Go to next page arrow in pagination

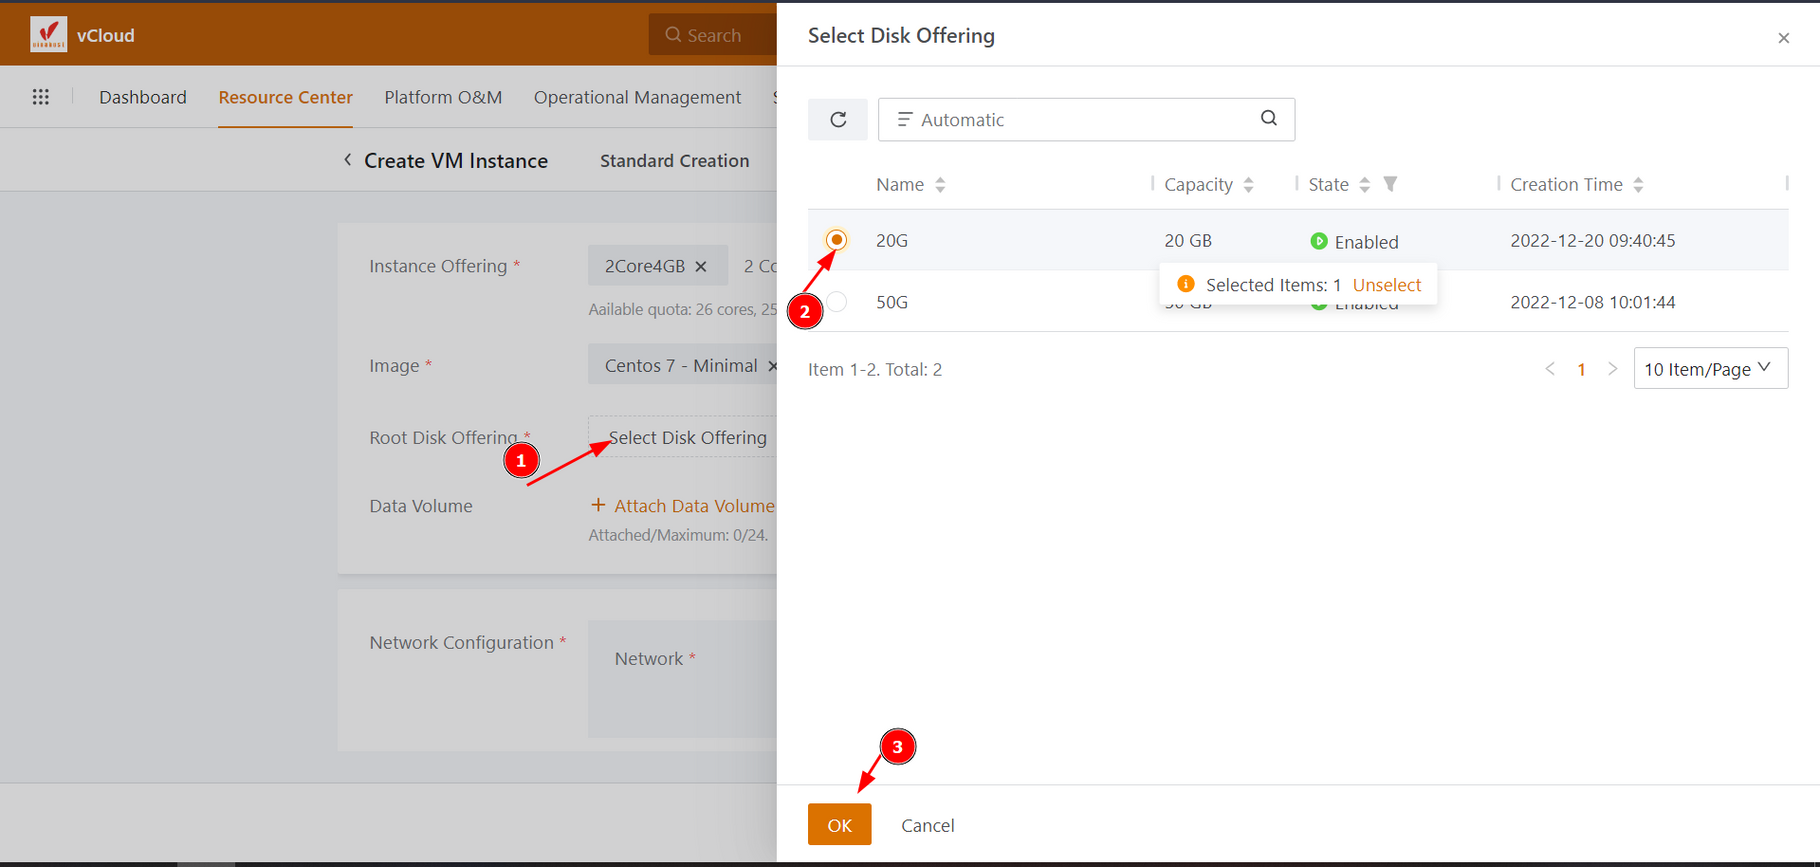pyautogui.click(x=1612, y=369)
